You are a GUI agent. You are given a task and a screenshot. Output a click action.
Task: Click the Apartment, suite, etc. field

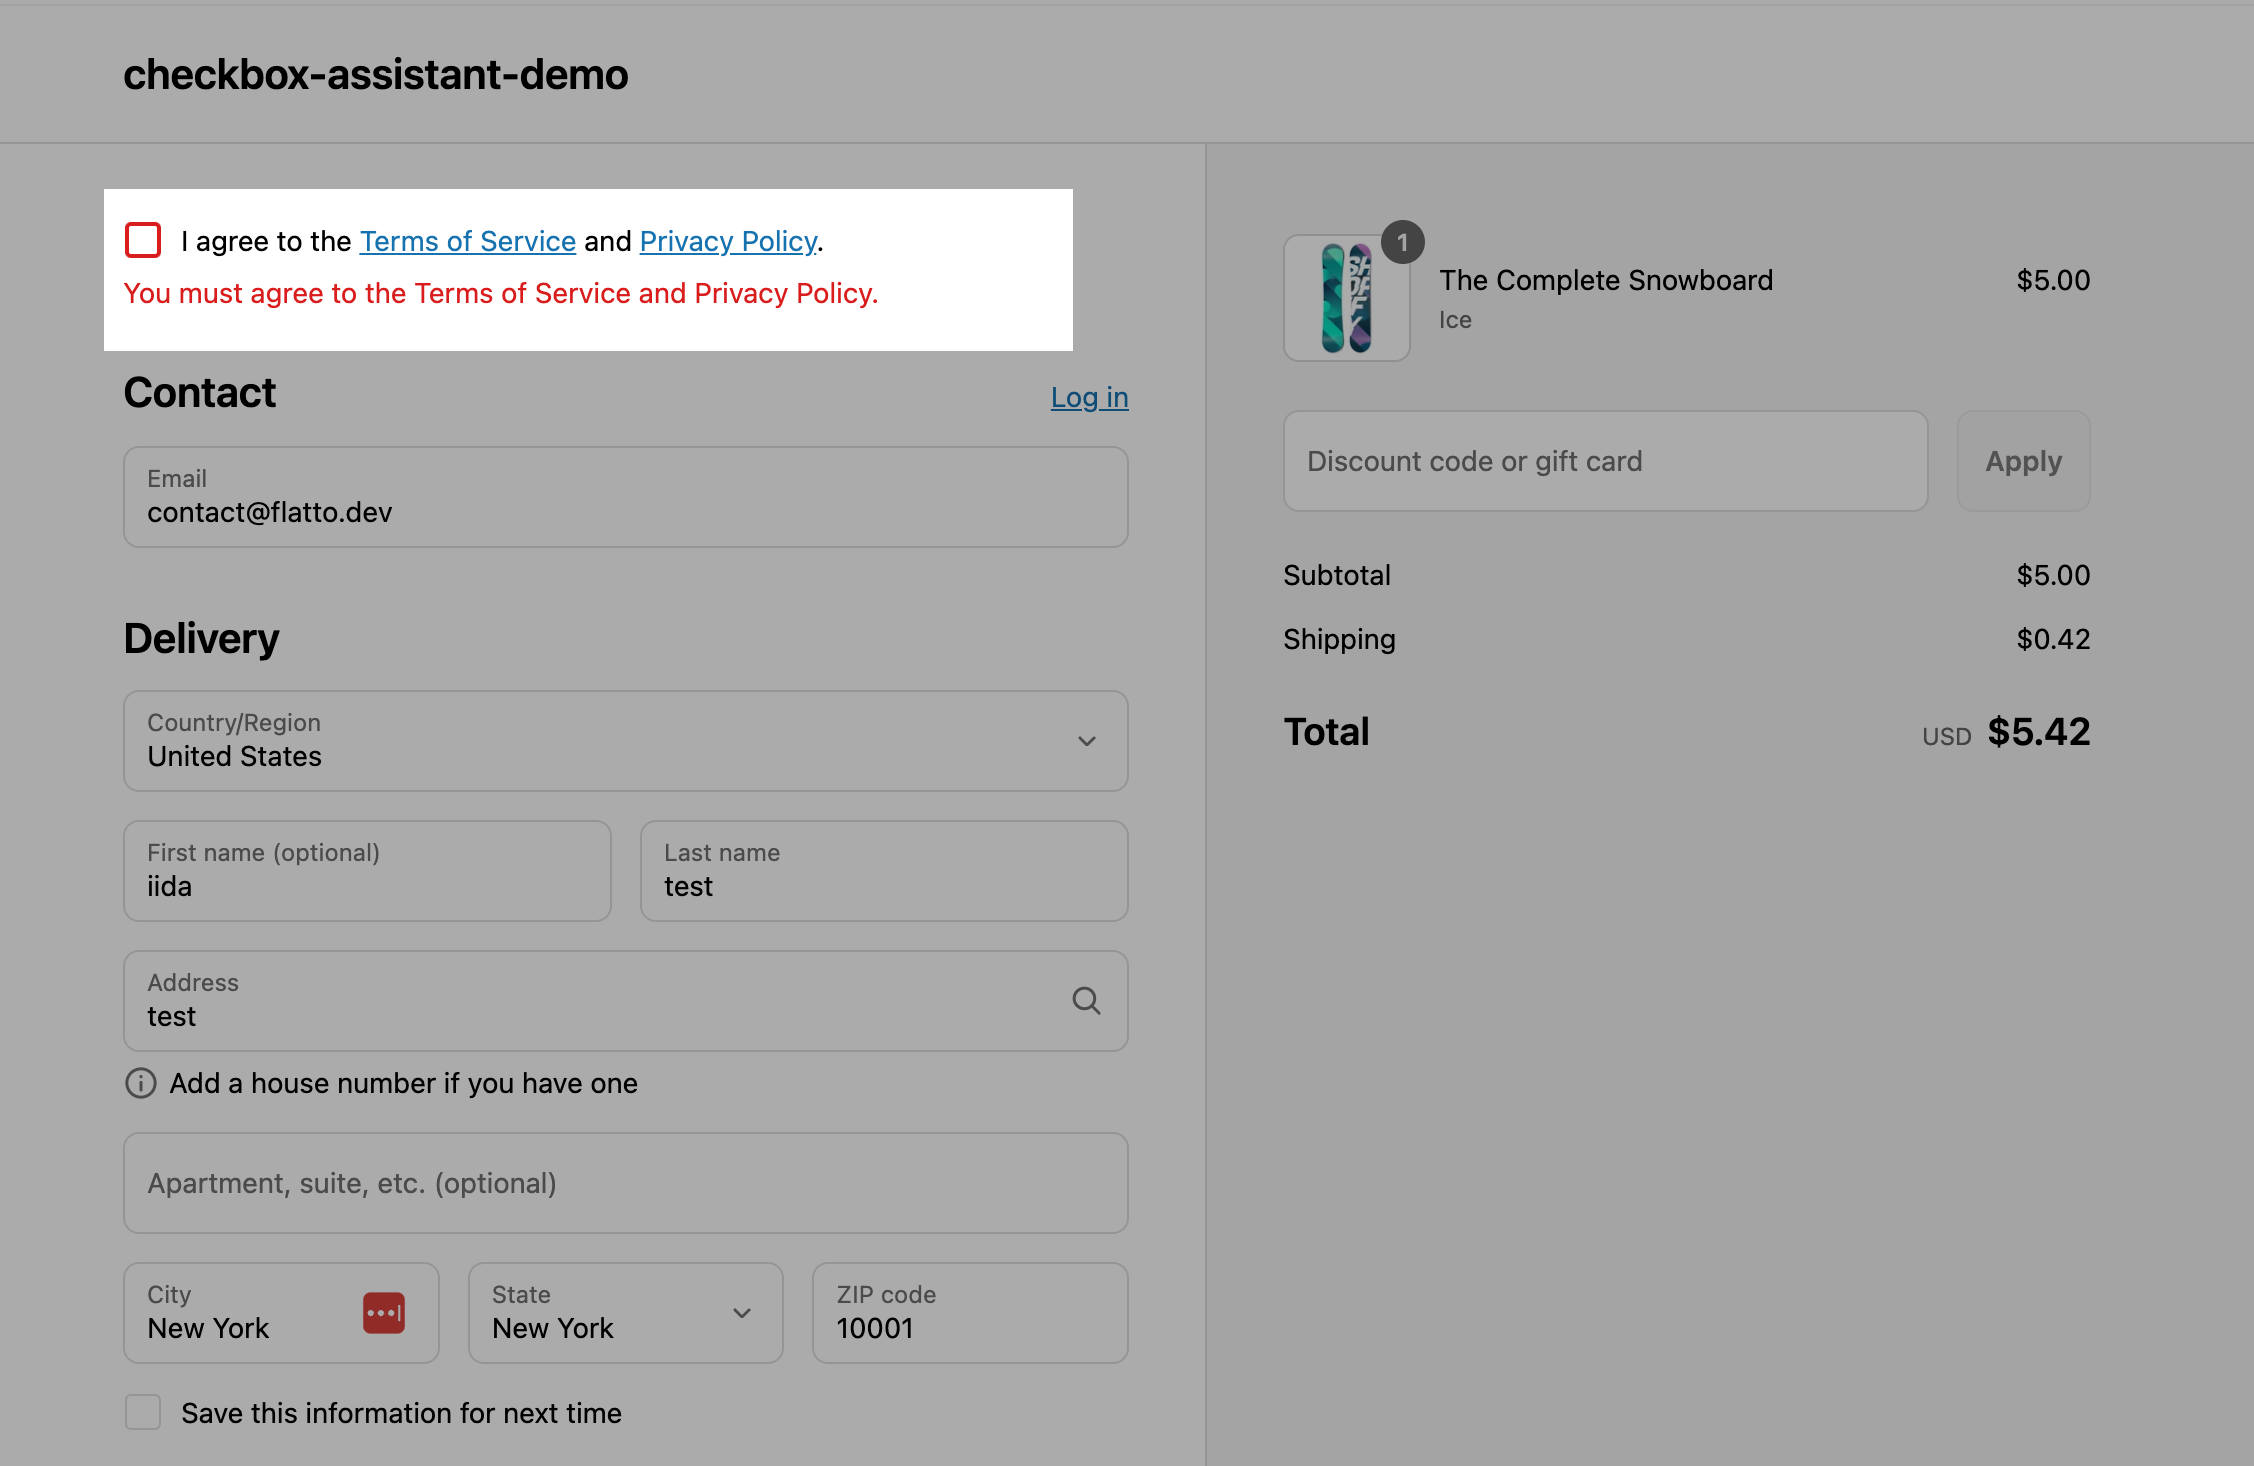(625, 1183)
